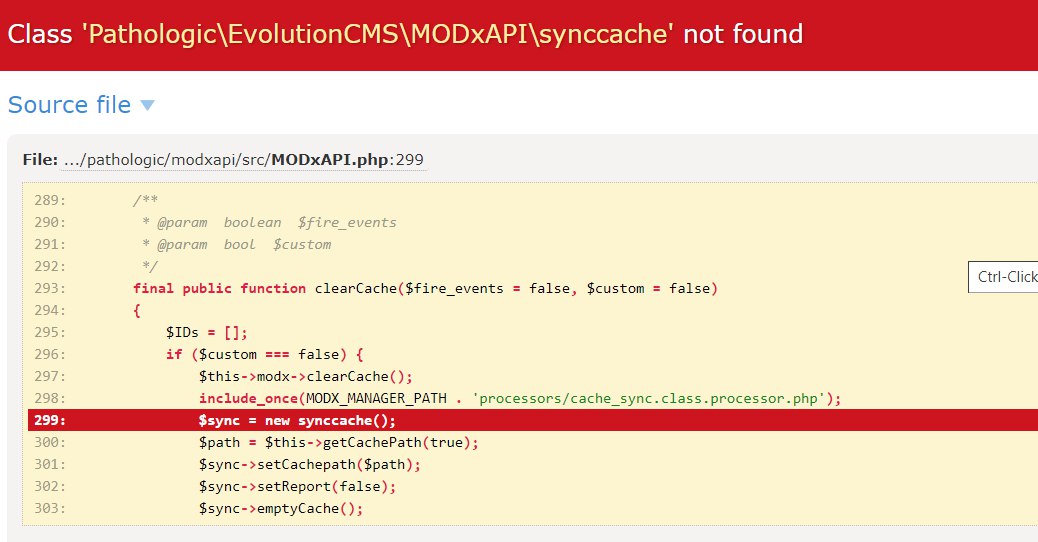The width and height of the screenshot is (1038, 542).
Task: Click the class not found error title
Action: tap(405, 34)
